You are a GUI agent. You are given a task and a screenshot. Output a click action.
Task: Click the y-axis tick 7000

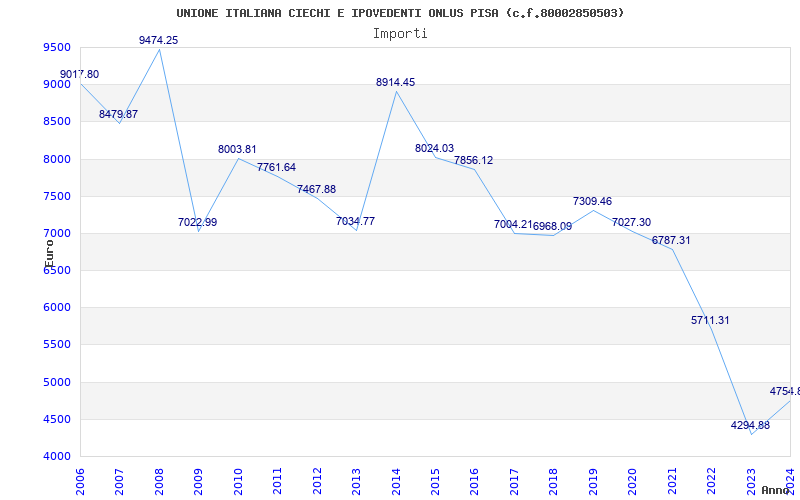click(x=56, y=234)
